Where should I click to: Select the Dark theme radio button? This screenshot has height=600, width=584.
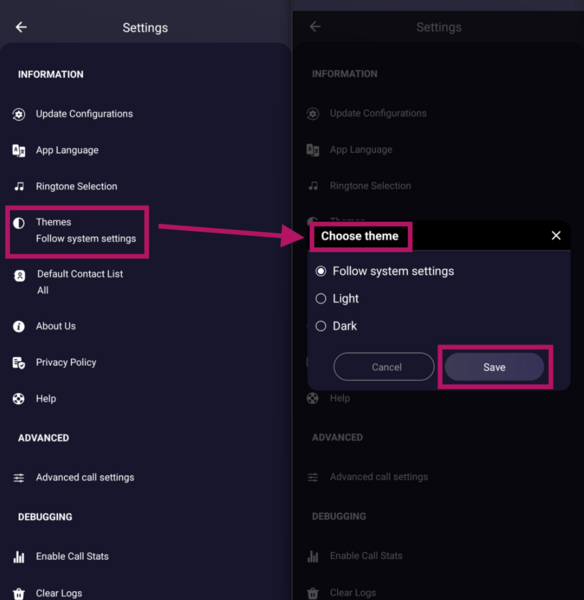click(x=321, y=326)
